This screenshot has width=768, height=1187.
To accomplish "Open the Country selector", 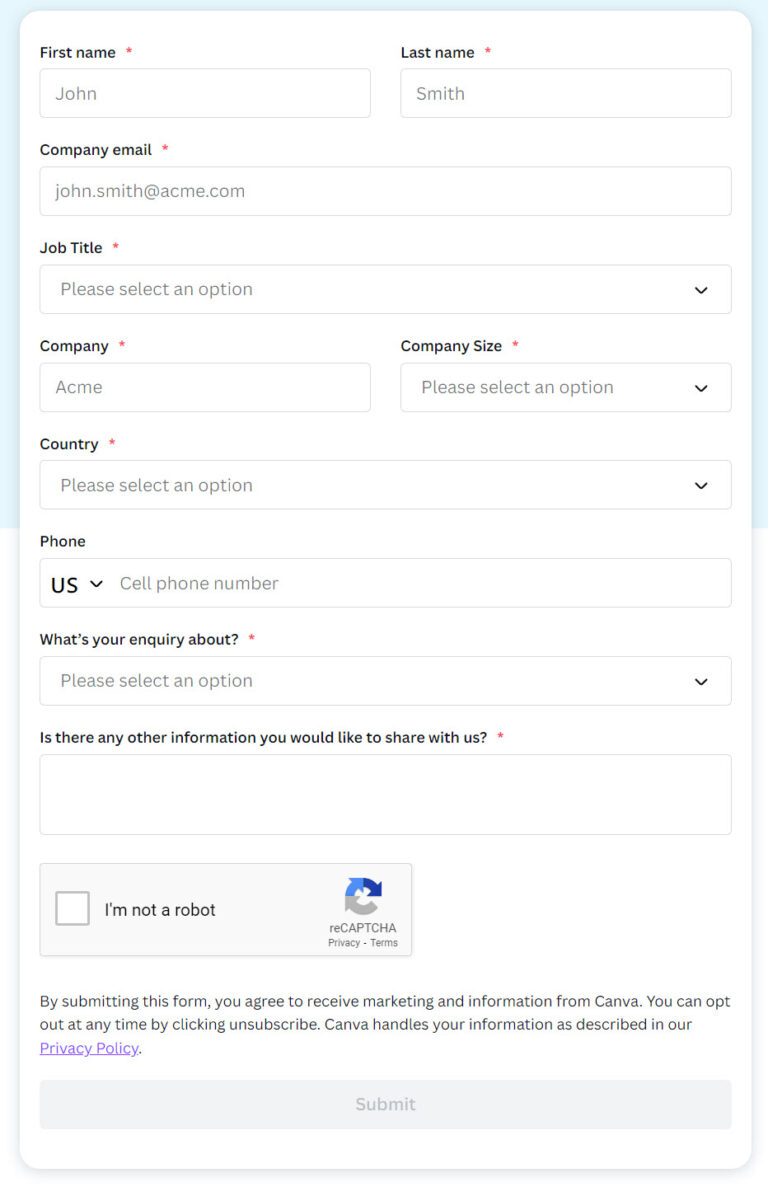I will click(385, 485).
